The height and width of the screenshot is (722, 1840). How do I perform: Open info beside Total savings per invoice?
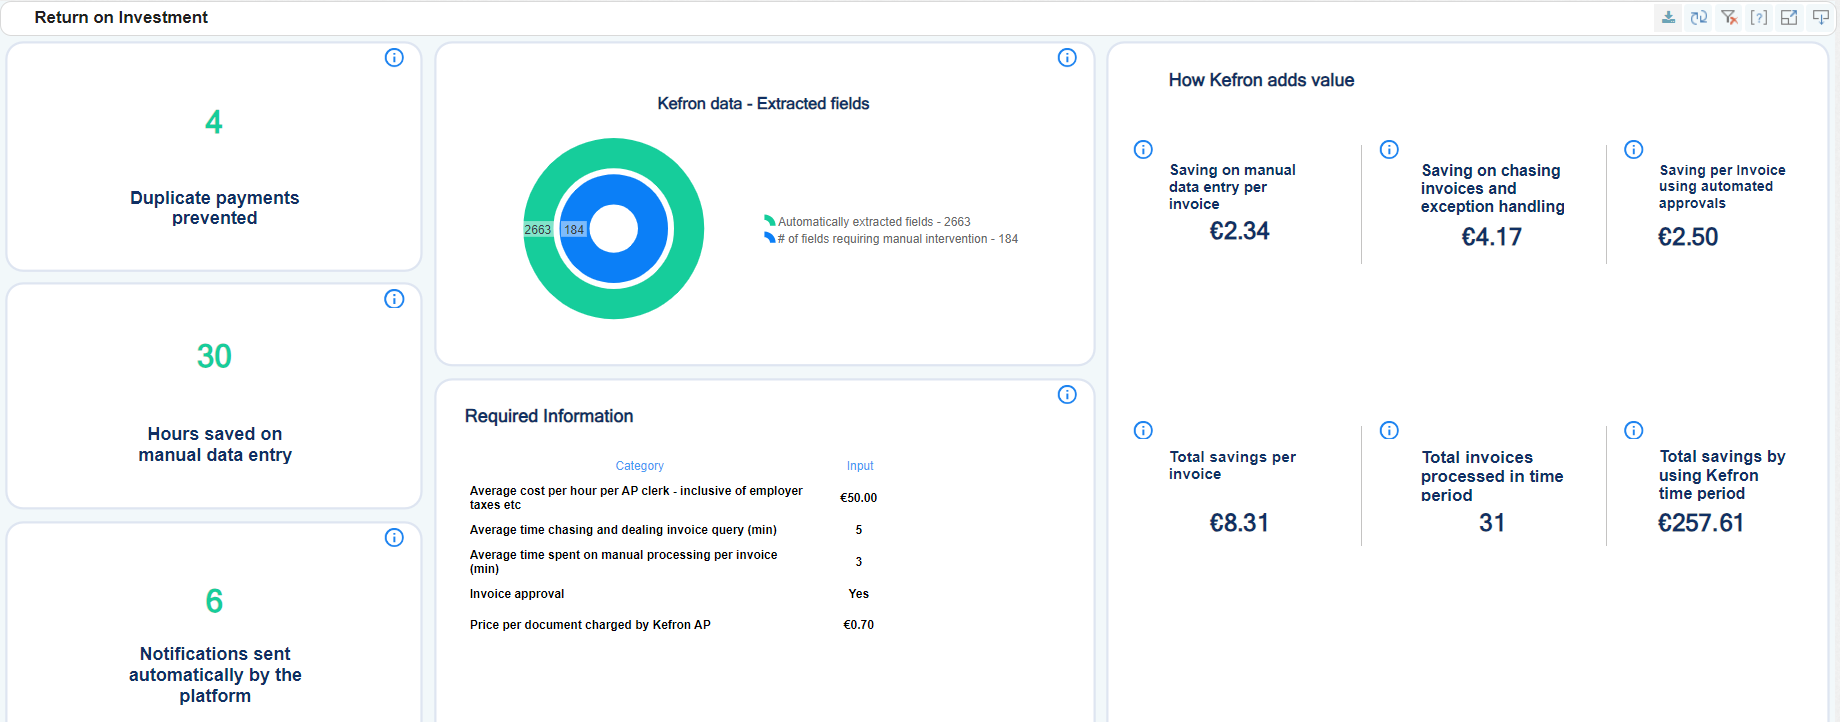[x=1143, y=431]
